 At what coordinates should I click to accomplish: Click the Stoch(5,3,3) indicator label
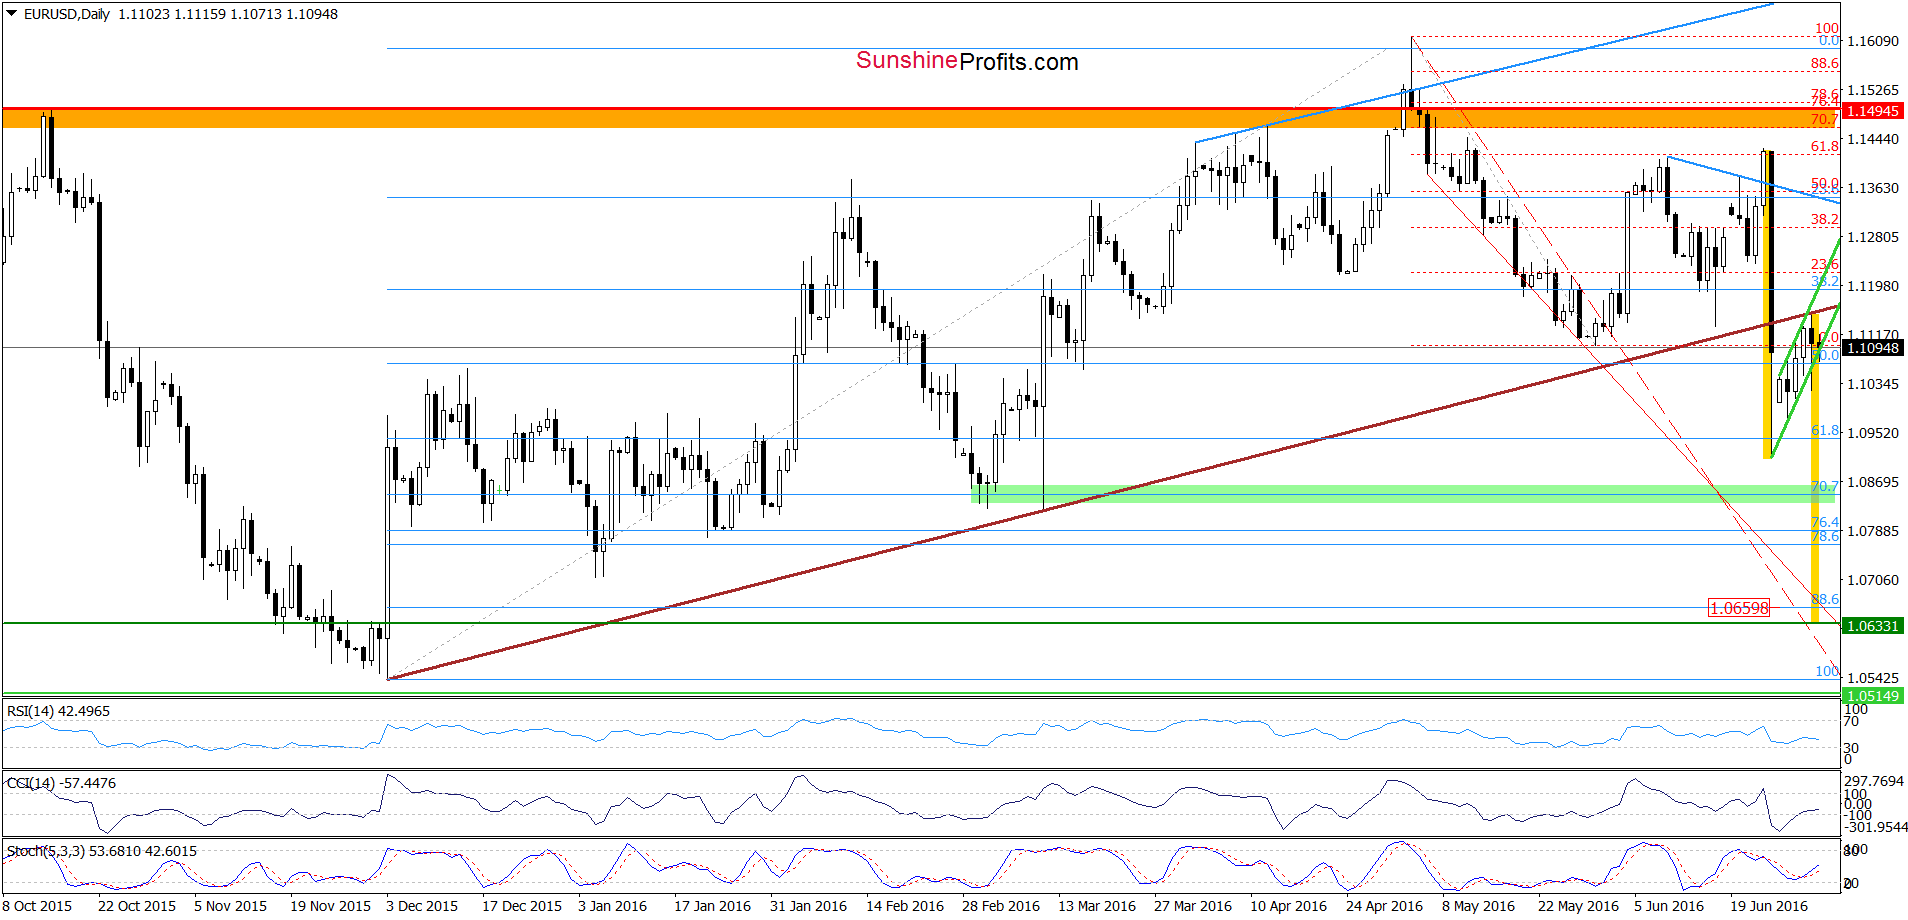102,851
